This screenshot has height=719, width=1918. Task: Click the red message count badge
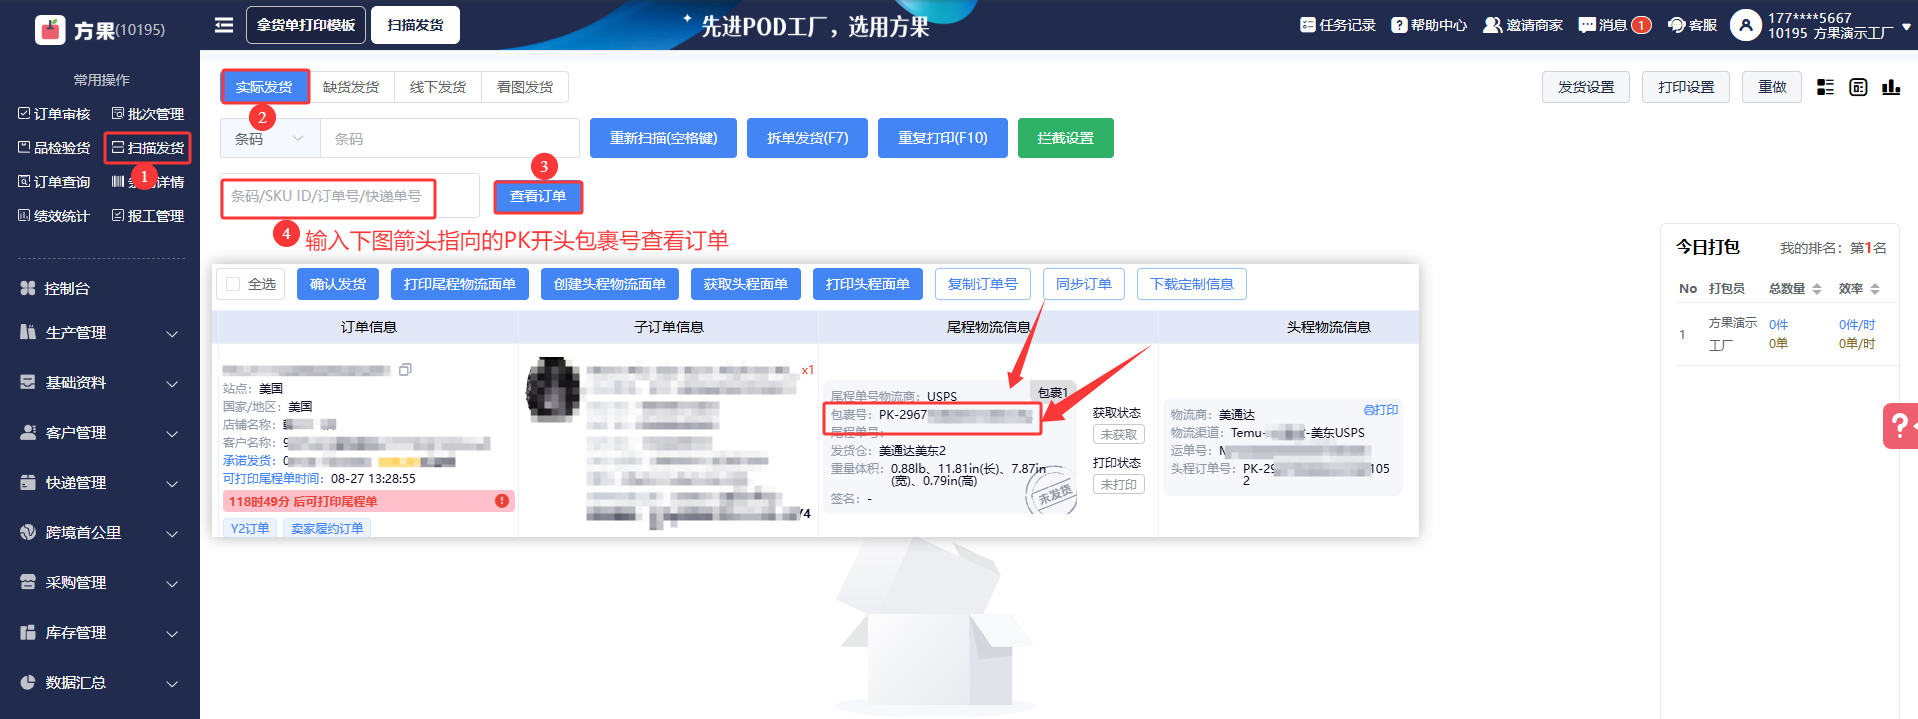1641,25
